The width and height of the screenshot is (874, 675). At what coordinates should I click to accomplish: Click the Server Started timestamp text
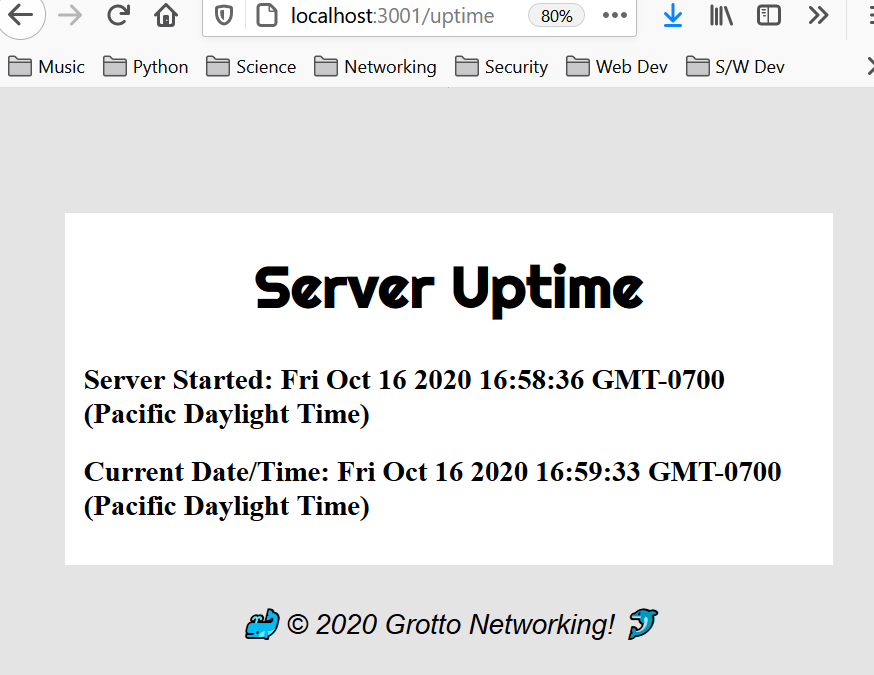[x=404, y=397]
